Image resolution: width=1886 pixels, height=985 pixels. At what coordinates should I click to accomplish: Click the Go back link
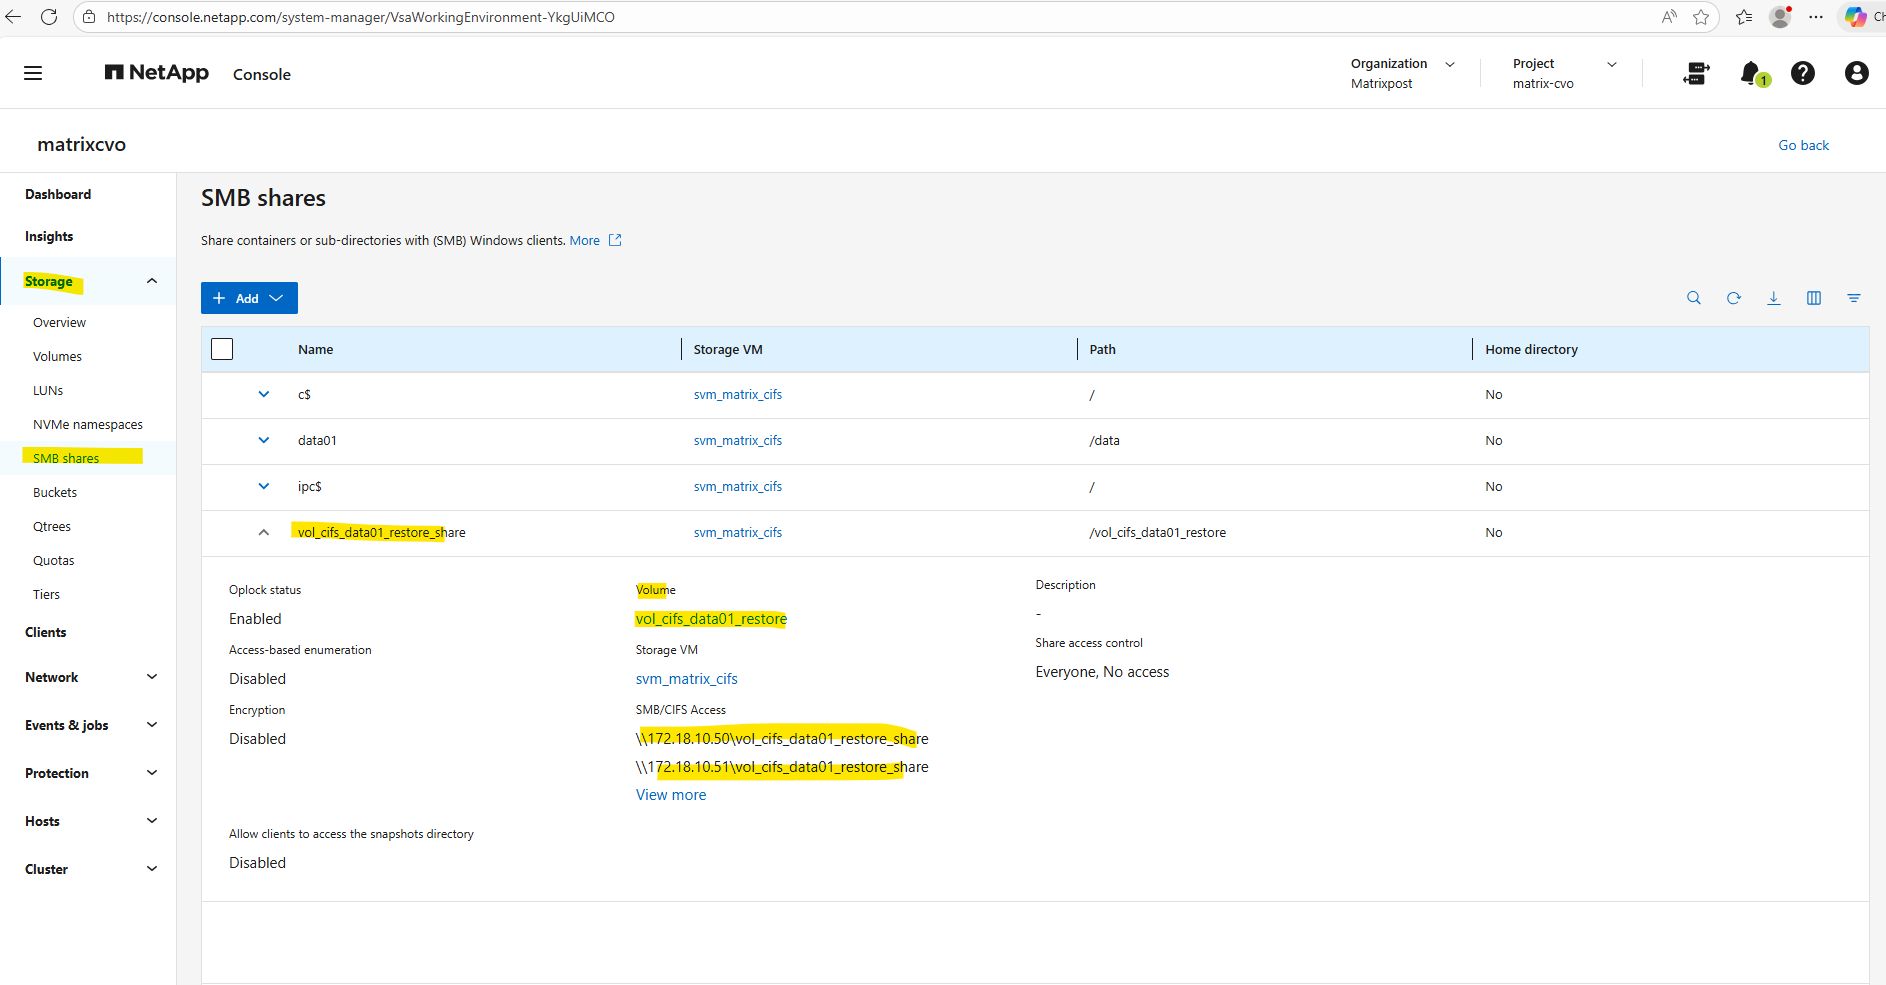(x=1803, y=145)
